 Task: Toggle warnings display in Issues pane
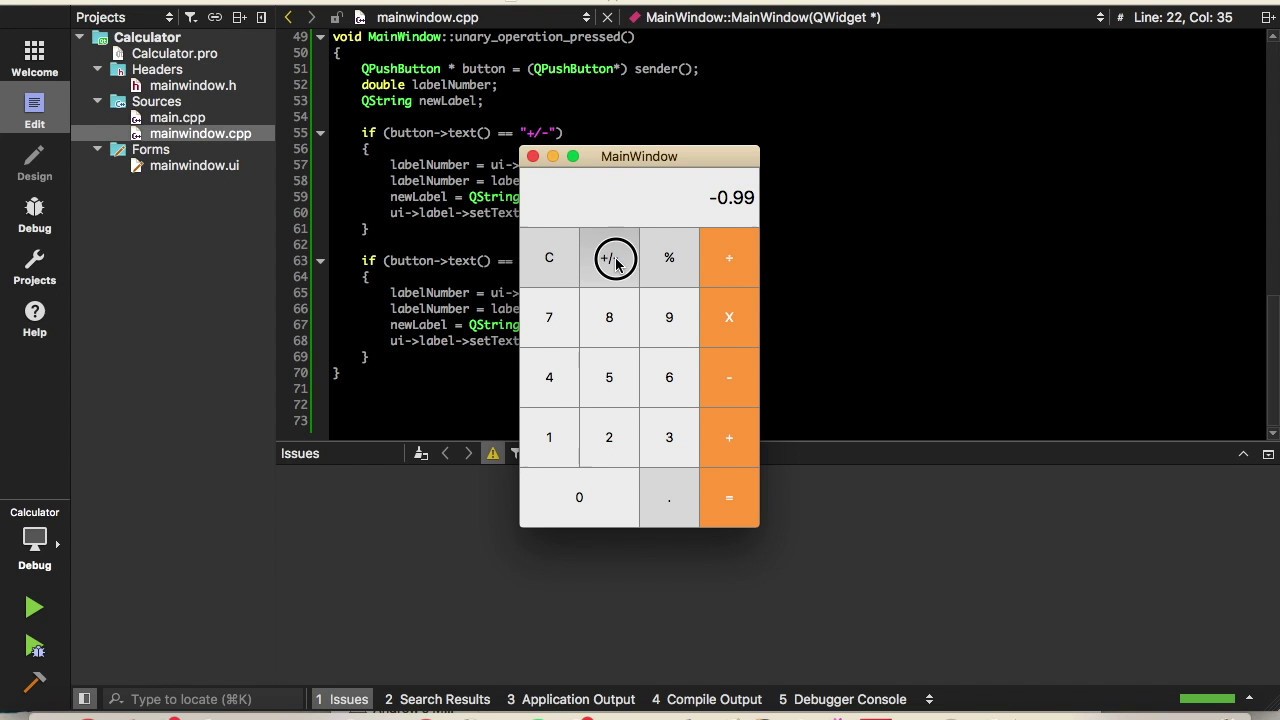[493, 454]
